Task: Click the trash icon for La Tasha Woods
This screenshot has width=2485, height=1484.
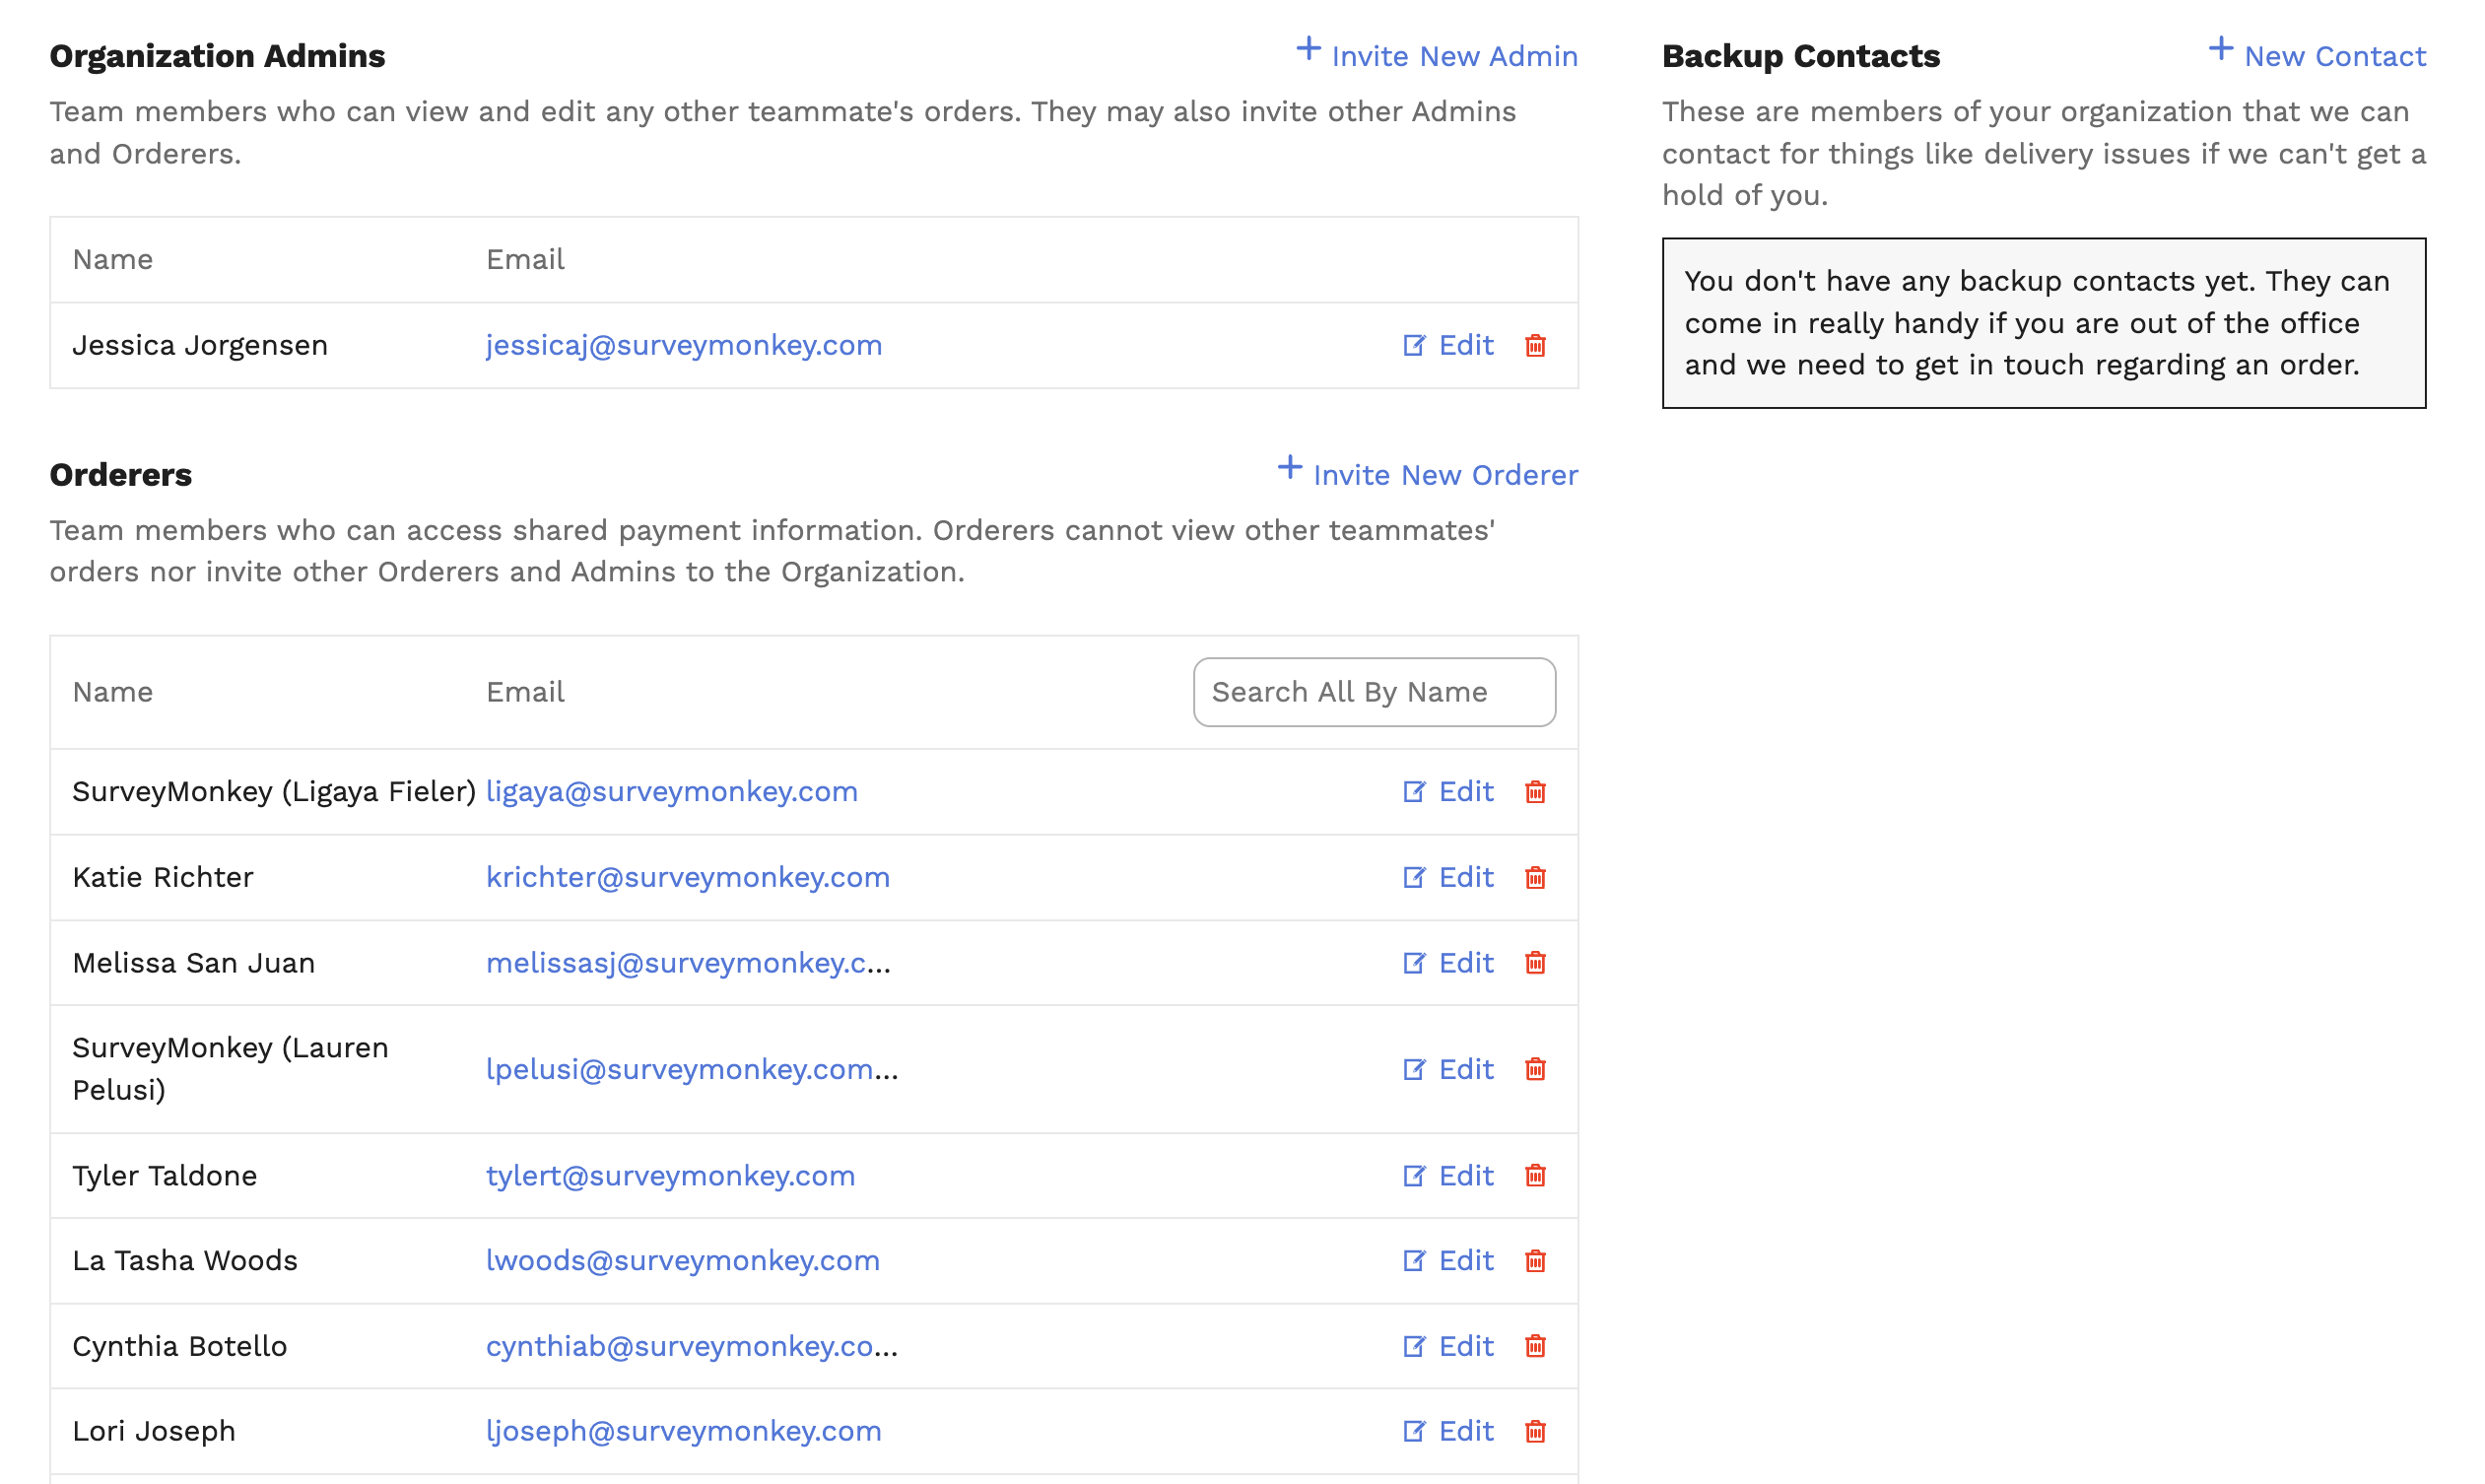Action: (1536, 1261)
